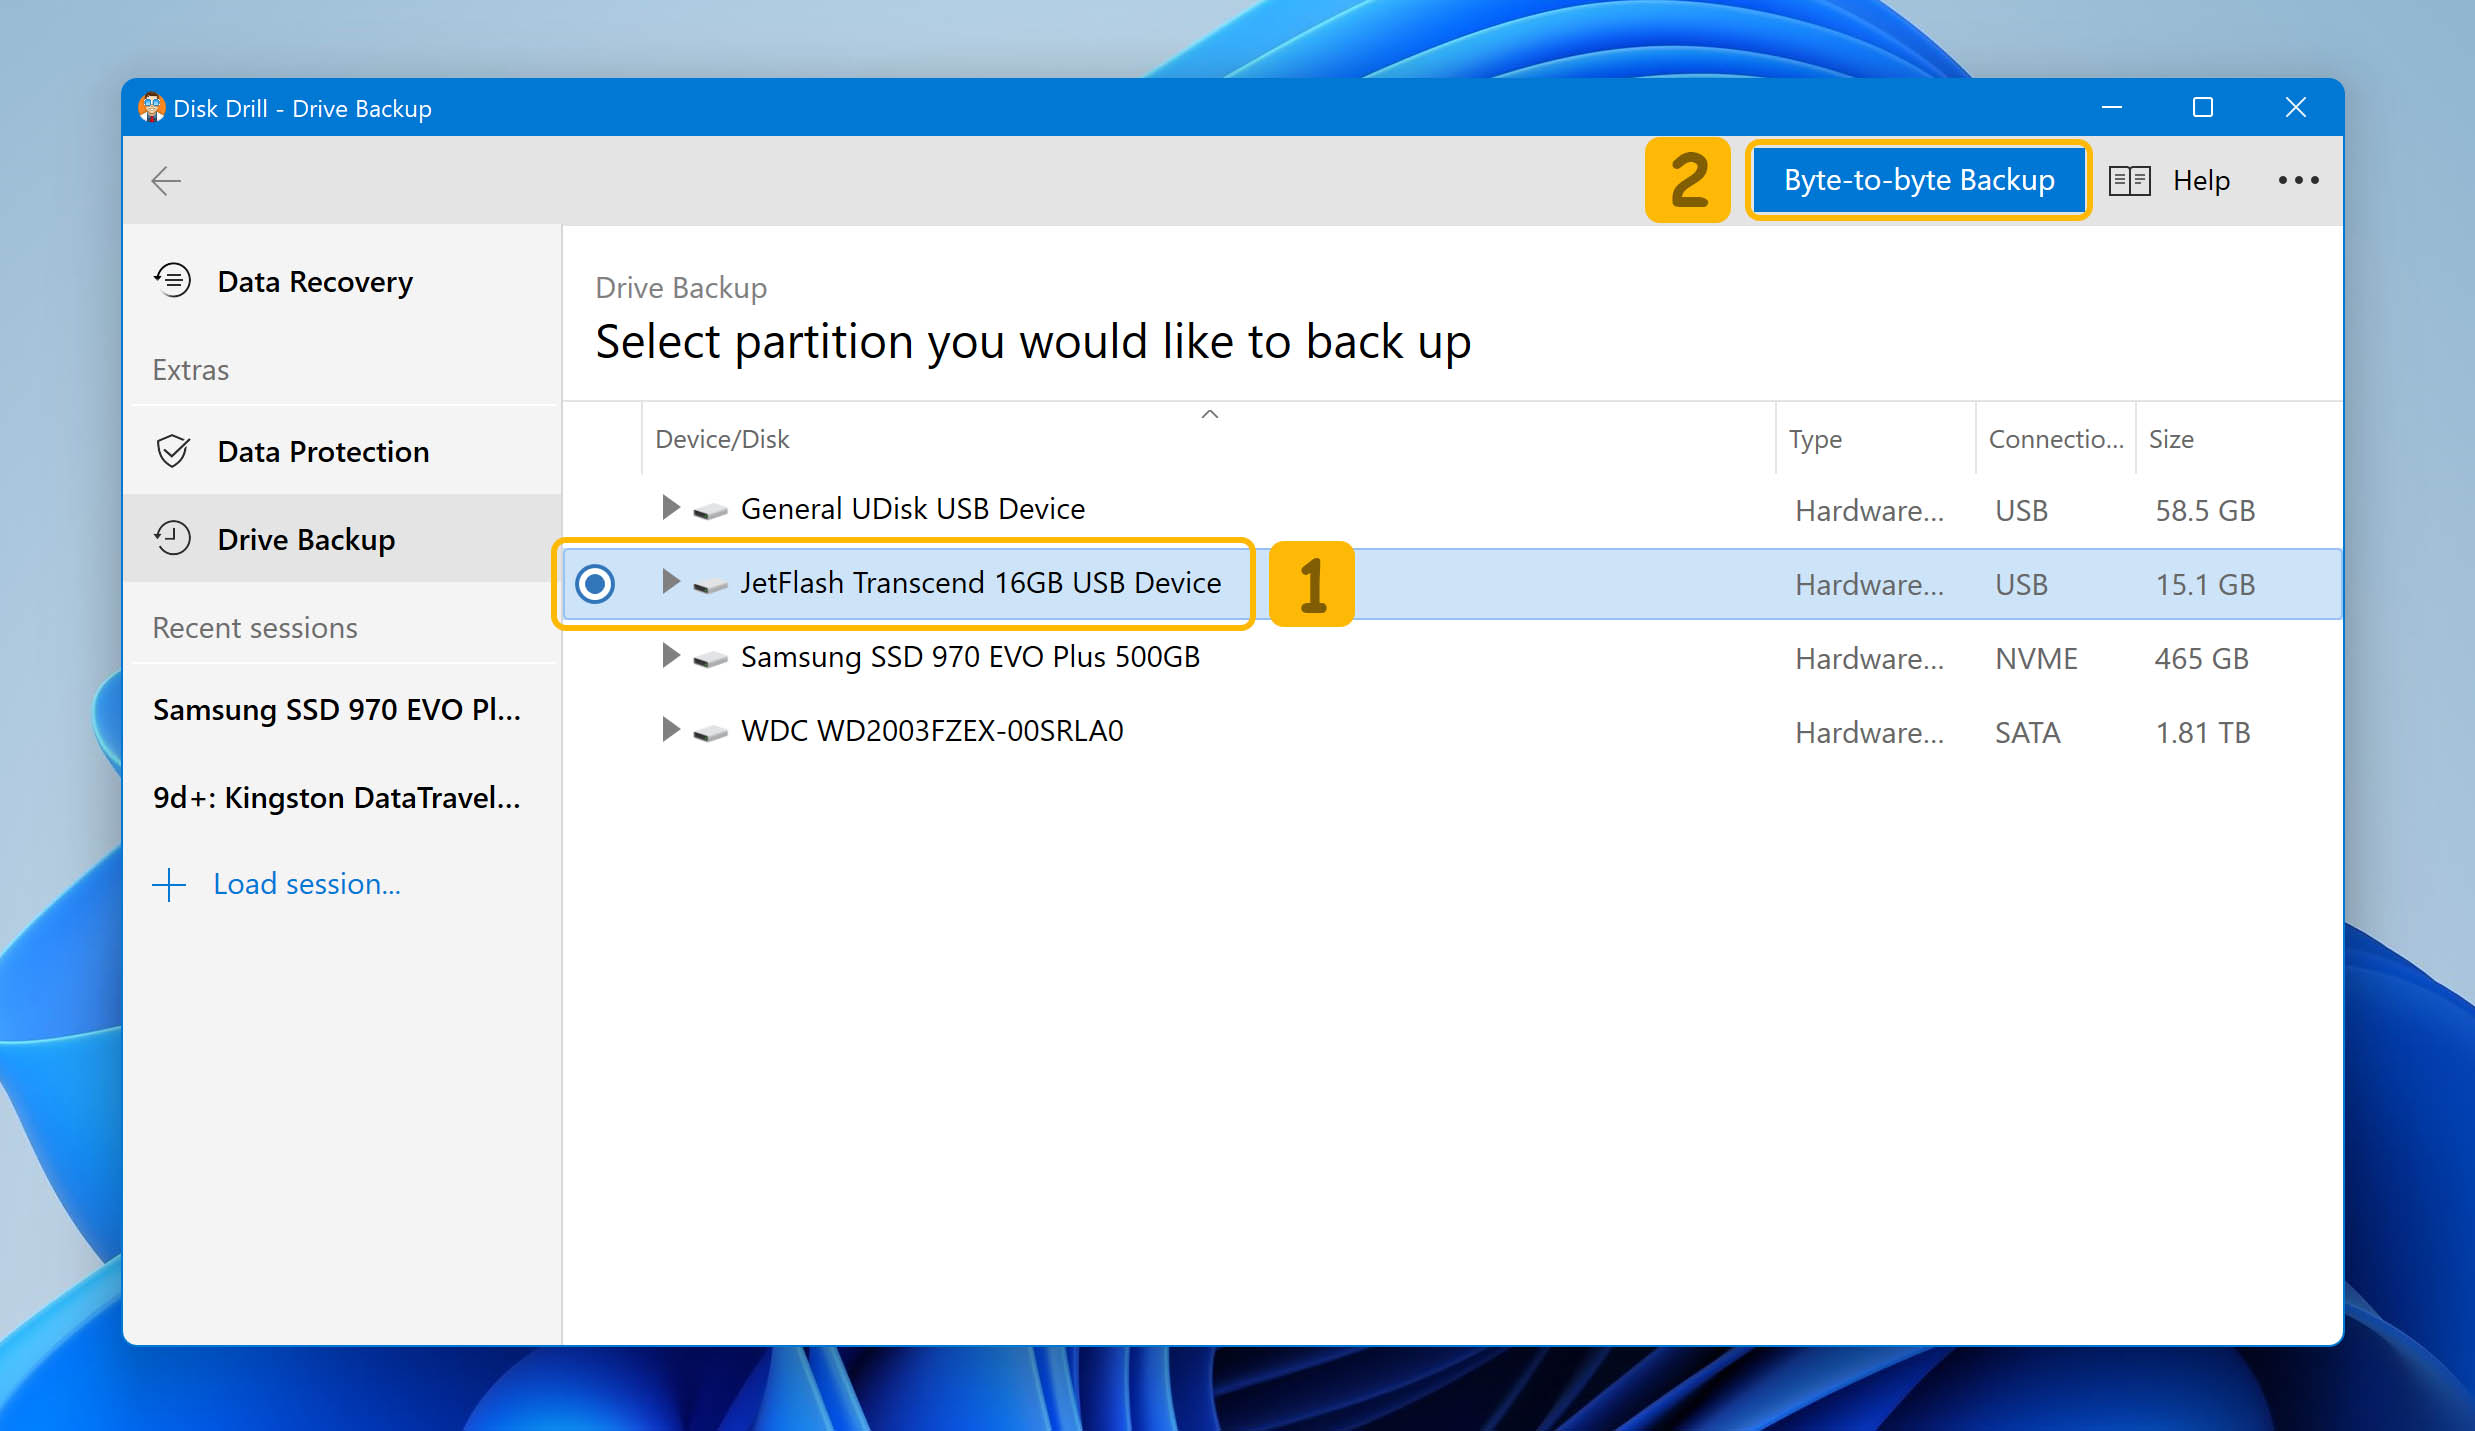Click the Samsung SSD 970 drive icon

click(710, 659)
